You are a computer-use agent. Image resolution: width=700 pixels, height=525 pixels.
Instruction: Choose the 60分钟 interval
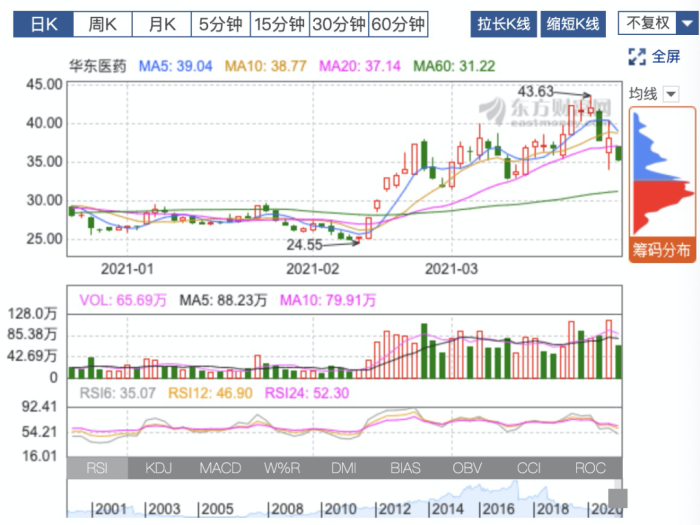[398, 24]
